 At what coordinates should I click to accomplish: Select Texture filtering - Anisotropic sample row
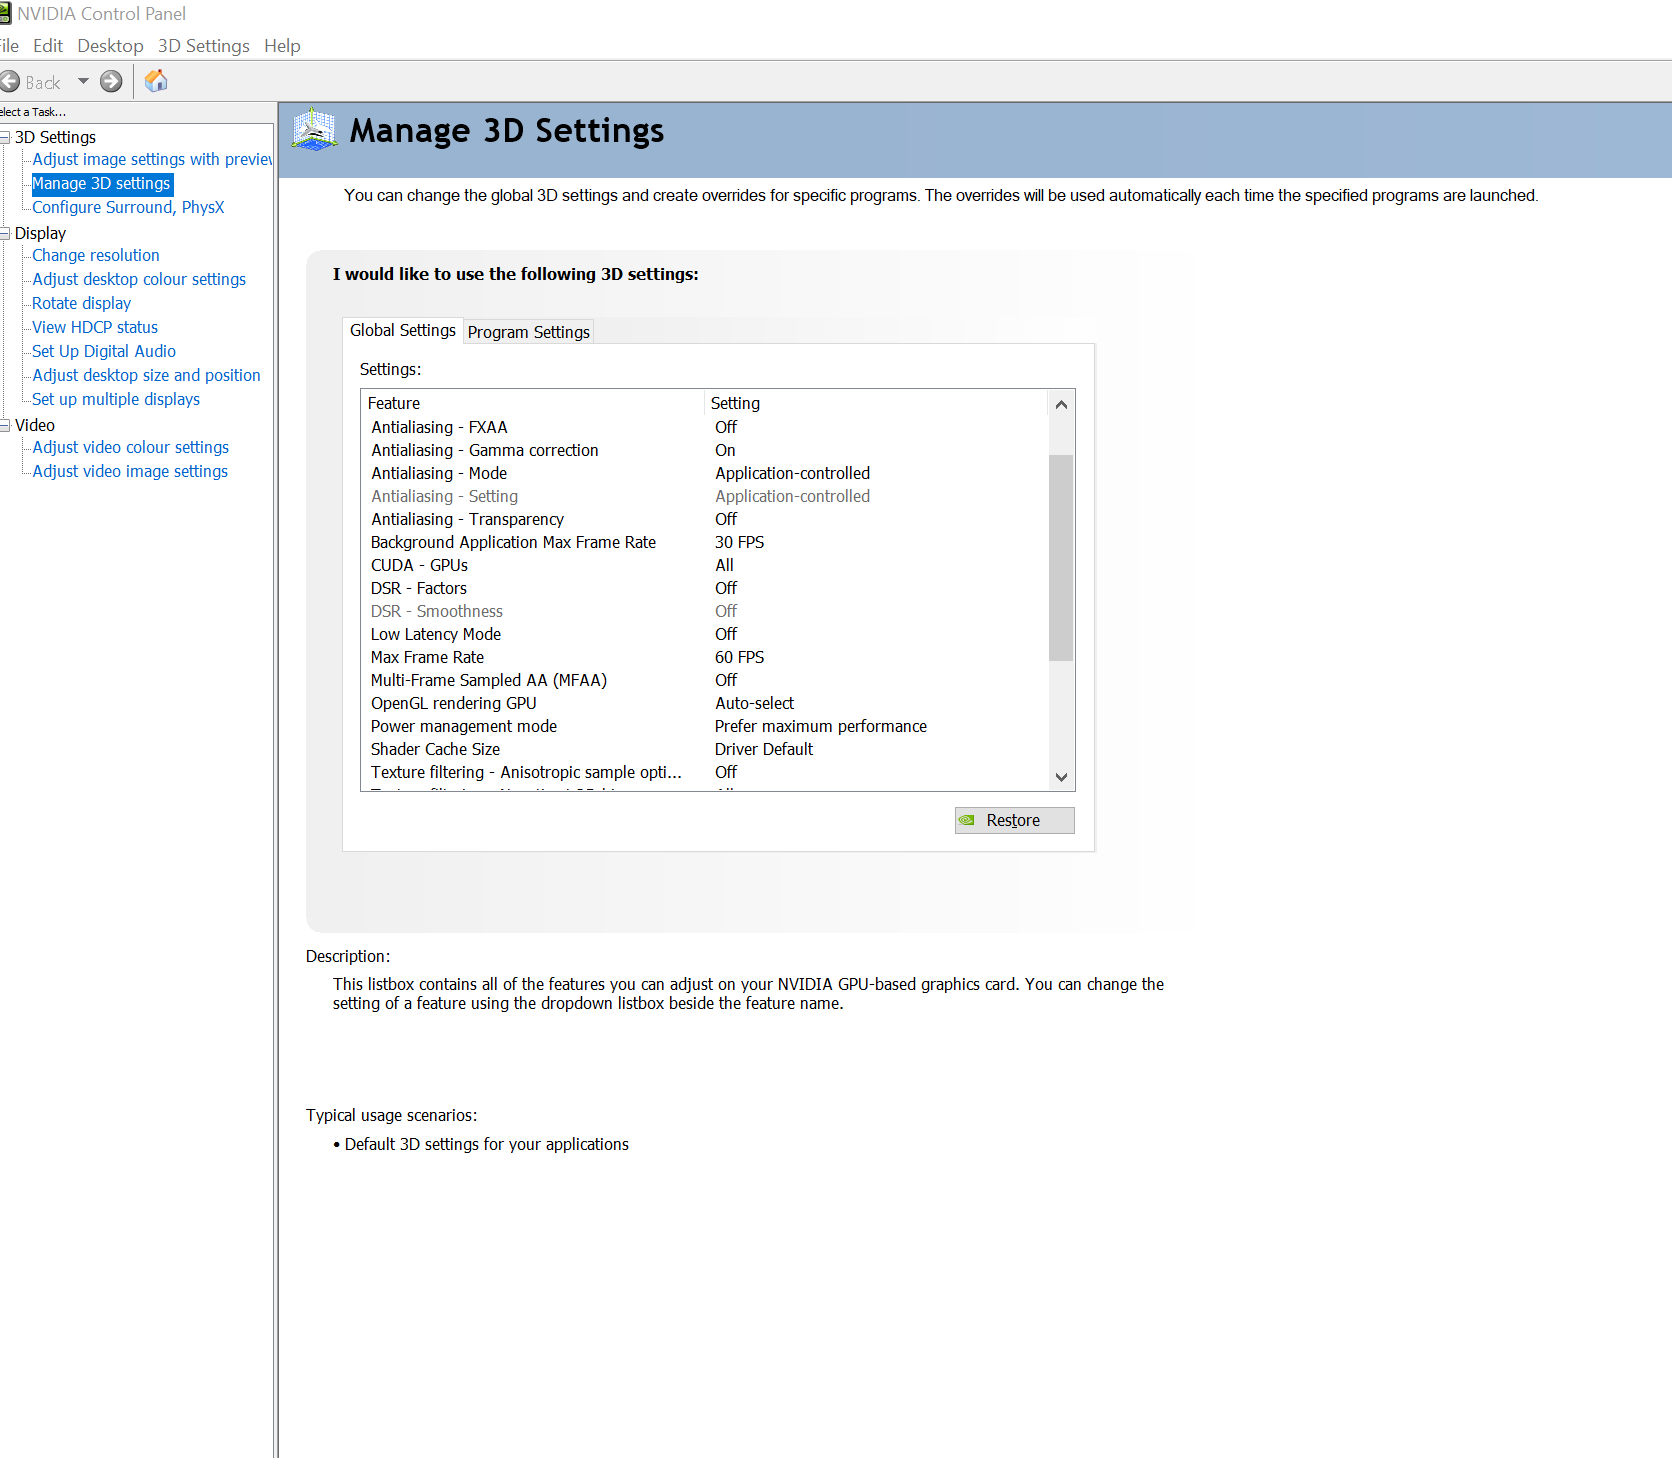(x=706, y=772)
